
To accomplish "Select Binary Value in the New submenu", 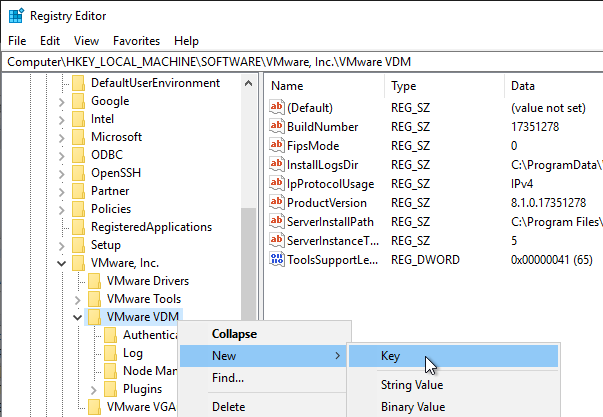I will pos(453,407).
